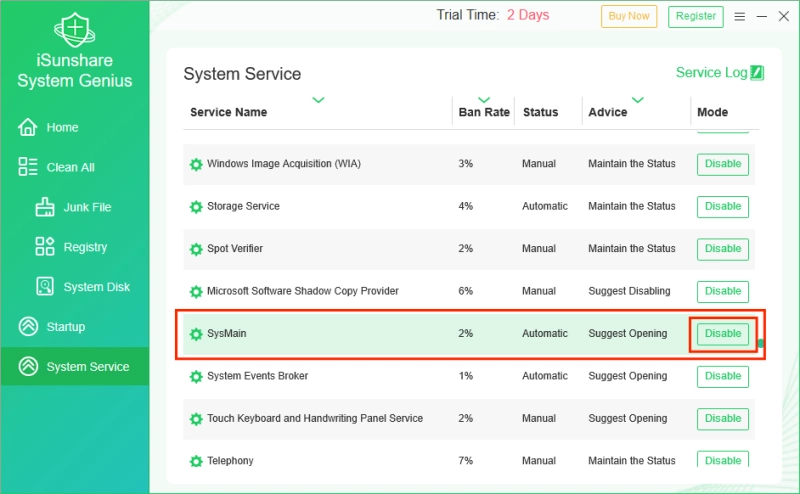Click the System Service page heading

click(x=242, y=74)
